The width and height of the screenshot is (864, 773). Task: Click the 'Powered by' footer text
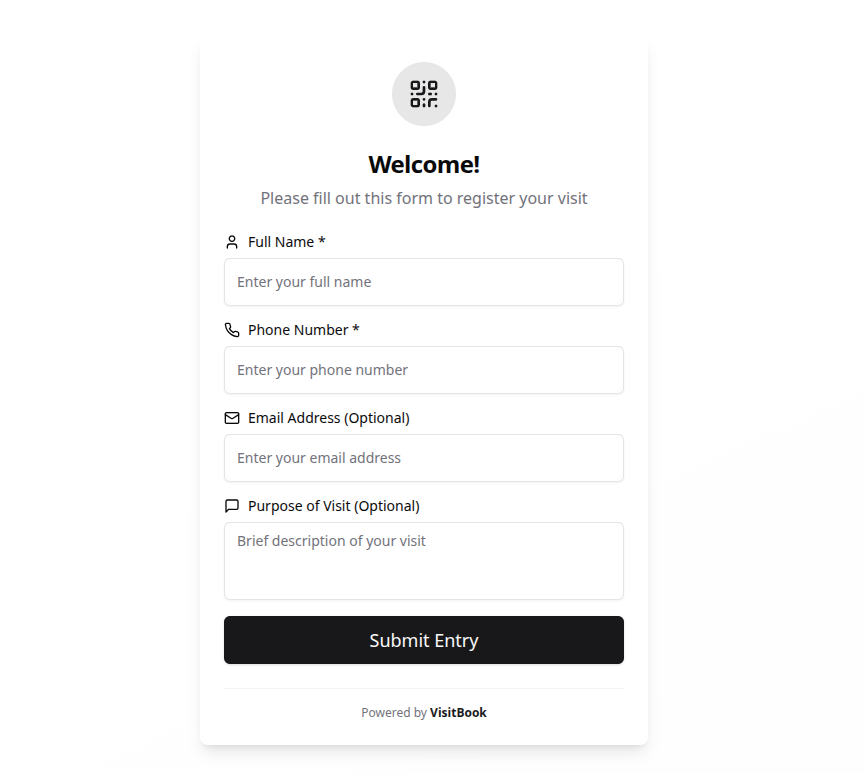click(394, 713)
